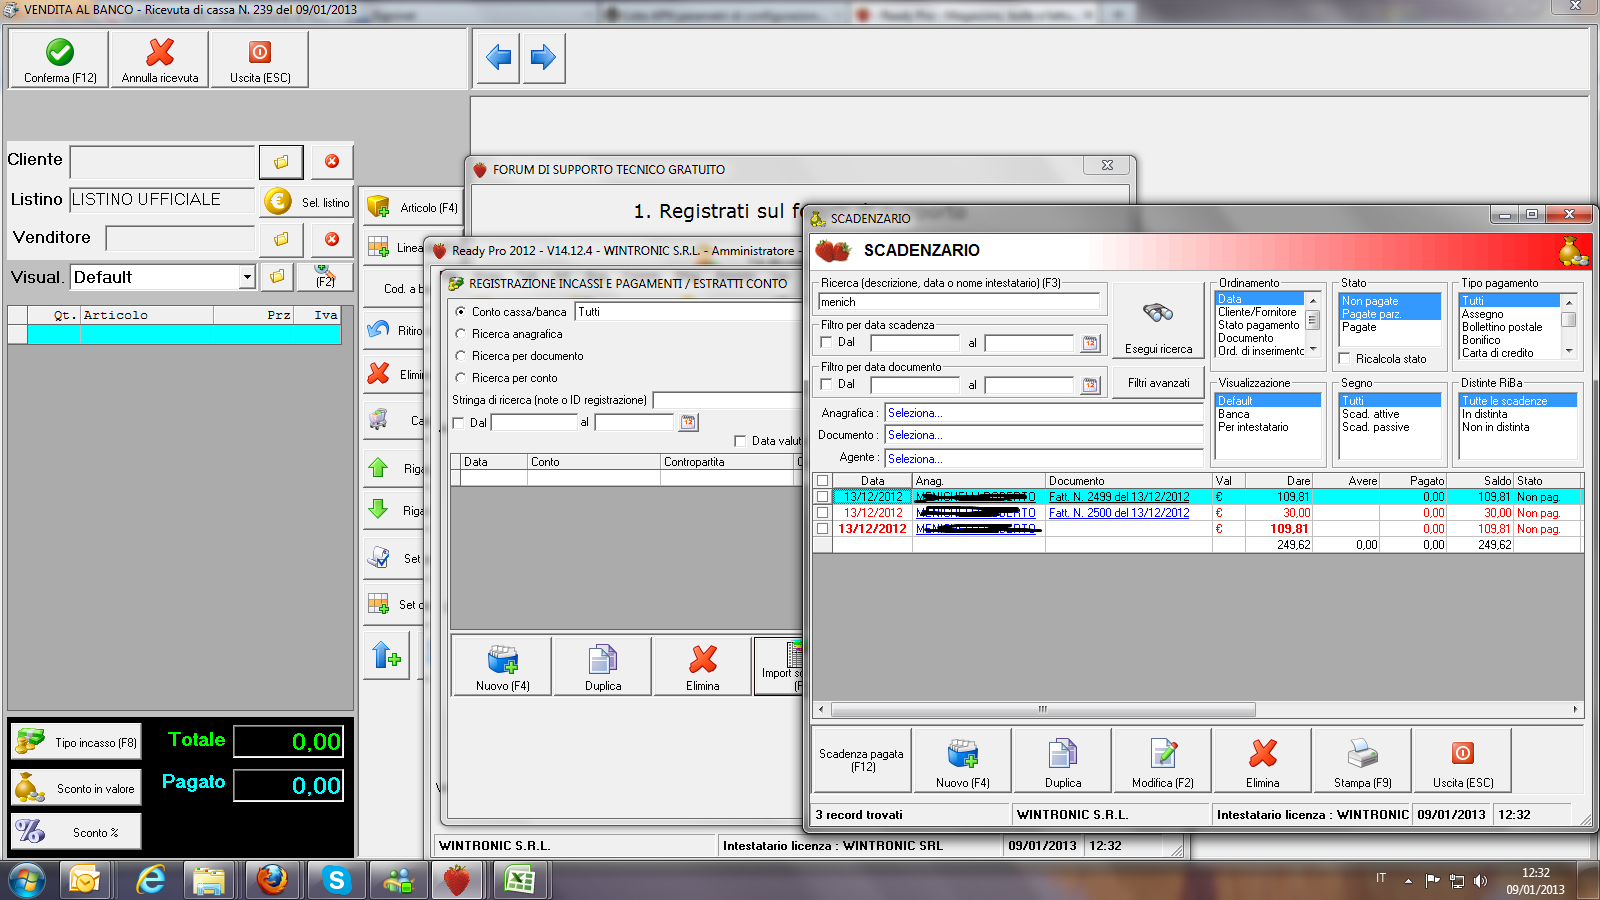
Task: Open link Fatt. N. 2500 del 13/12/2012
Action: 1118,513
